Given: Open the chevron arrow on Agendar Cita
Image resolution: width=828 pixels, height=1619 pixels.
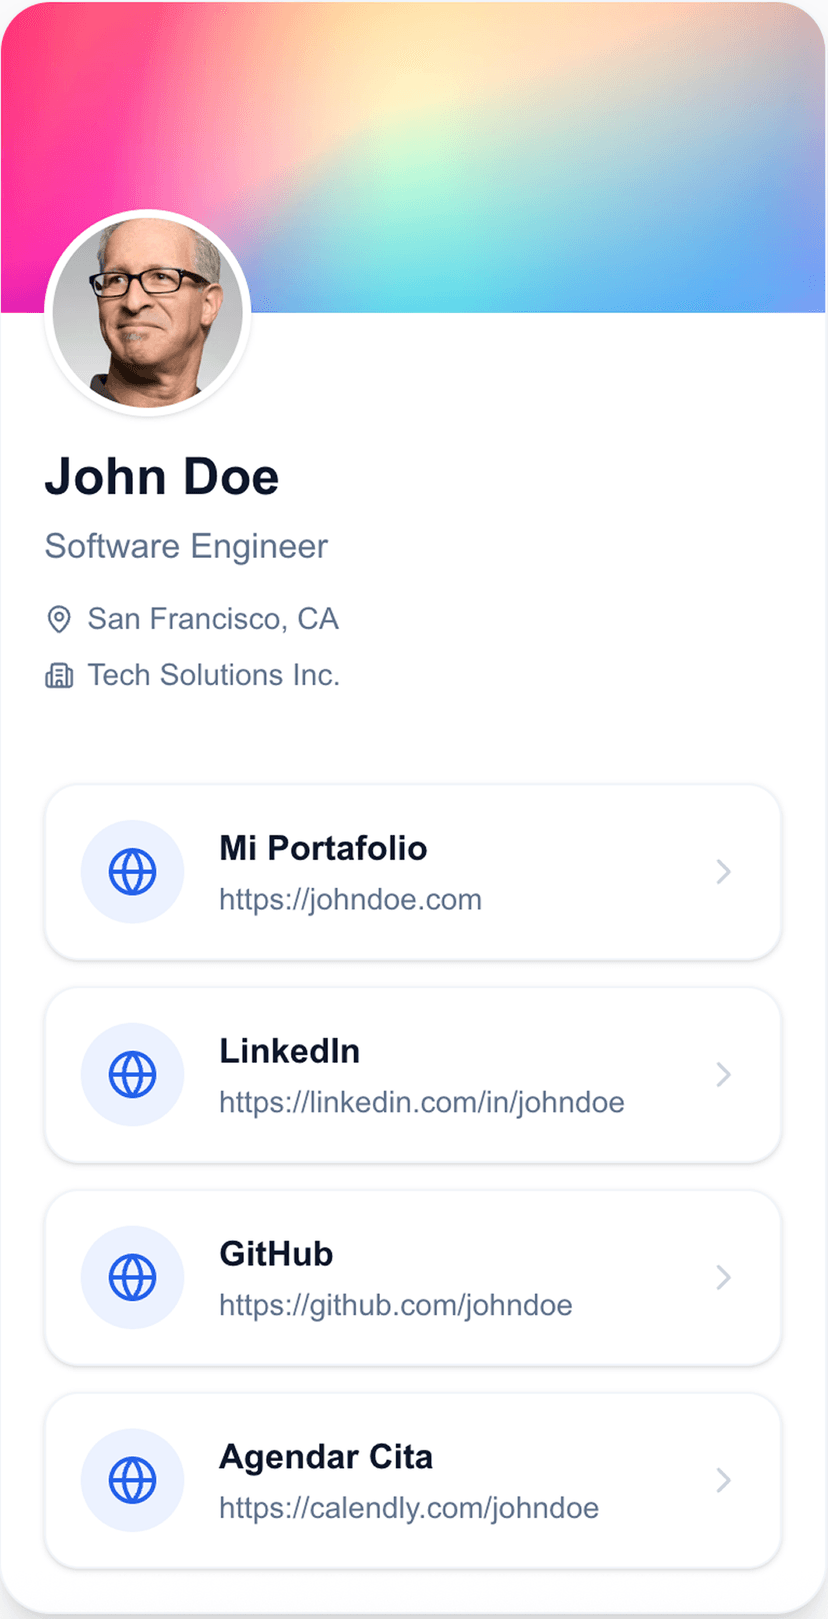Looking at the screenshot, I should [x=723, y=1481].
